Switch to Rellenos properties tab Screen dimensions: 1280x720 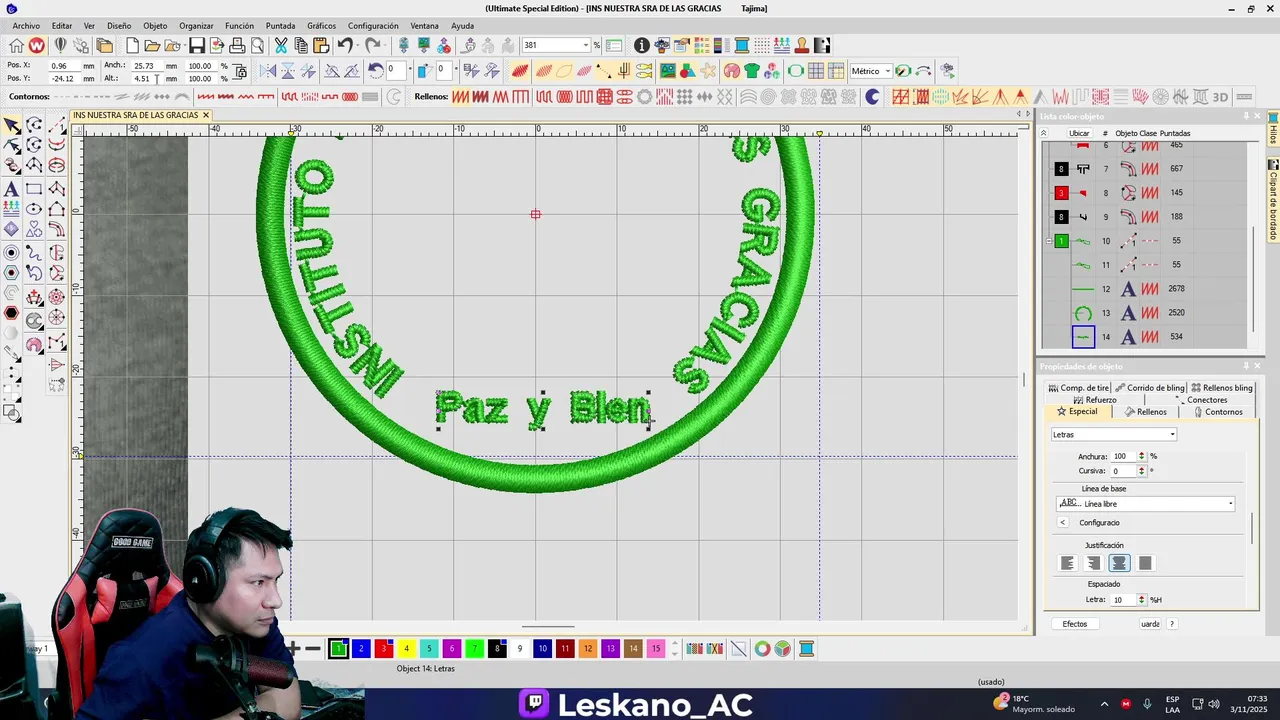point(1146,412)
